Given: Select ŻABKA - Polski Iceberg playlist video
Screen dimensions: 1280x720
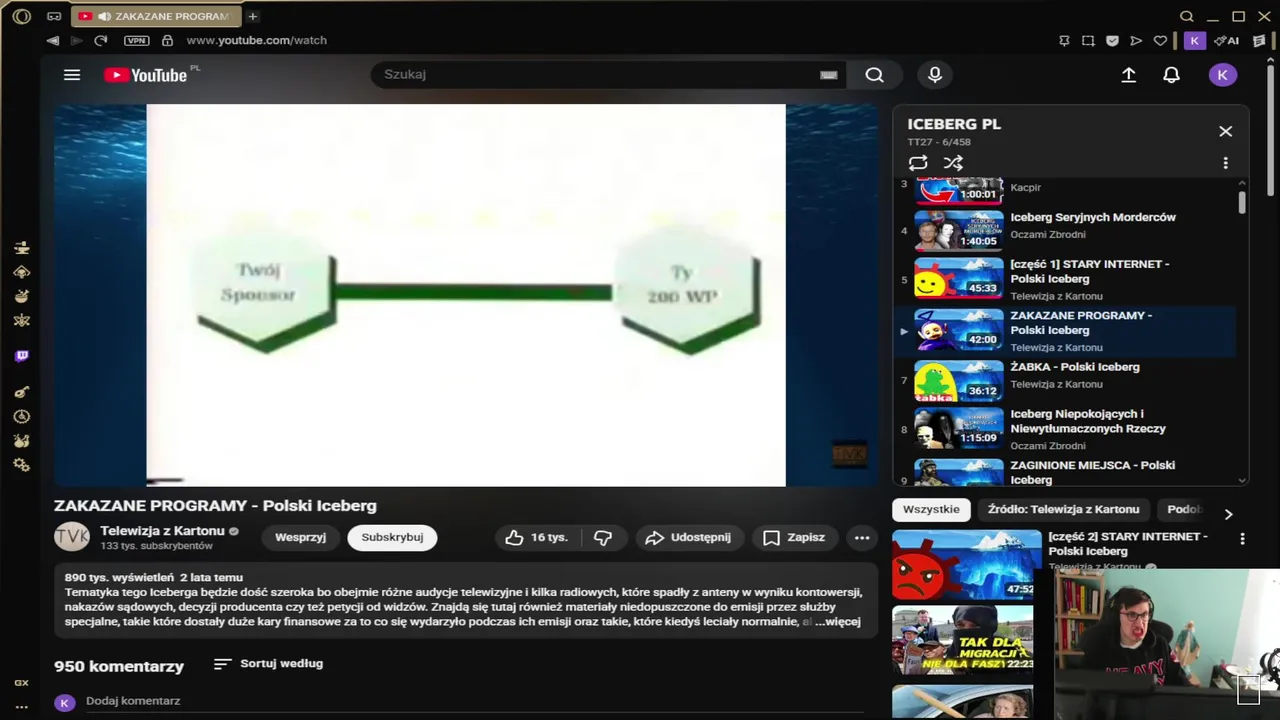Looking at the screenshot, I should pos(1068,381).
